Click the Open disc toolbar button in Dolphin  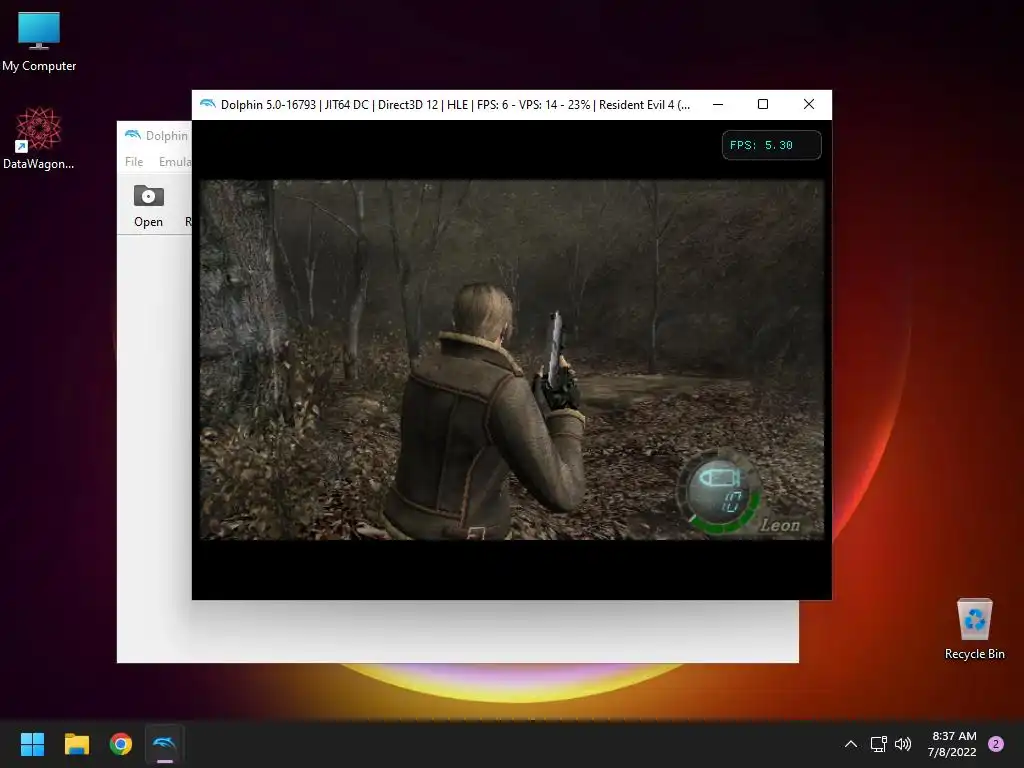point(148,206)
